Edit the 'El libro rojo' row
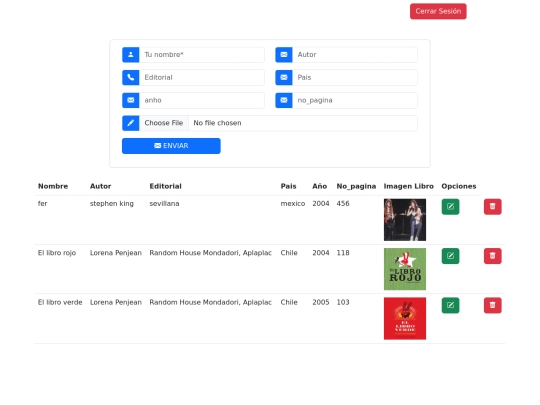540x405 pixels. coord(450,256)
